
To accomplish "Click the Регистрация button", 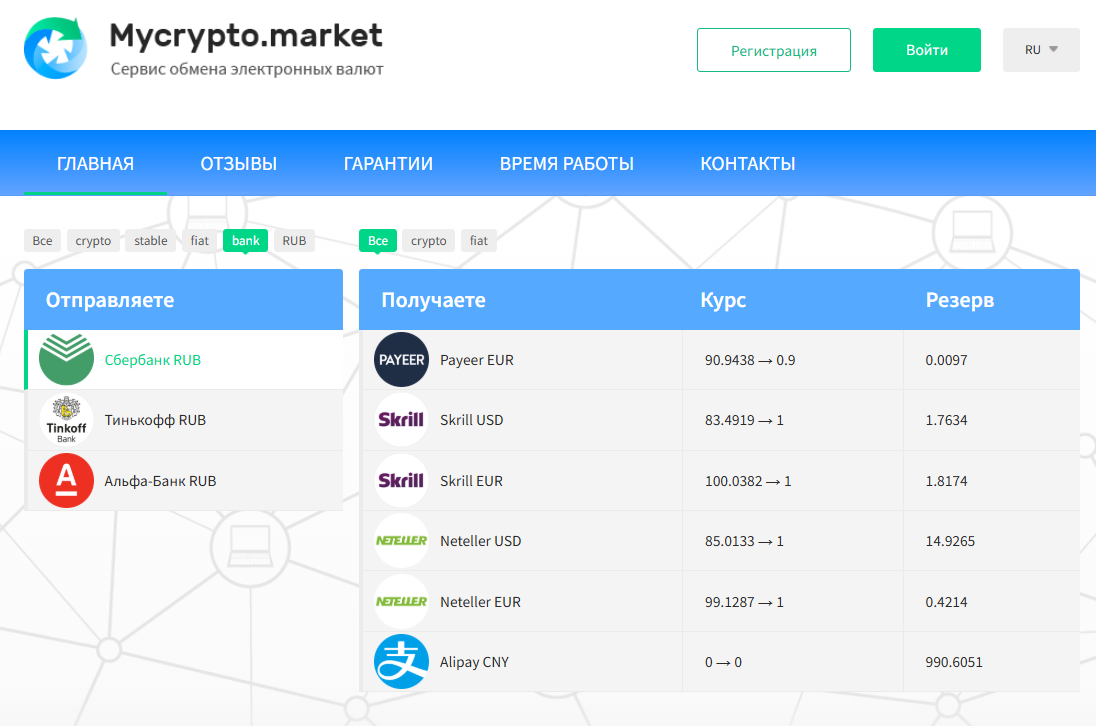I will 774,50.
